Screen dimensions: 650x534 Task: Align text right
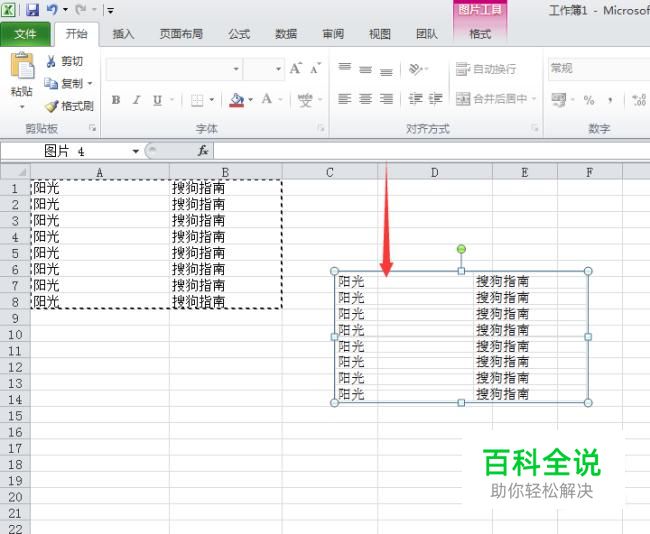coord(386,99)
